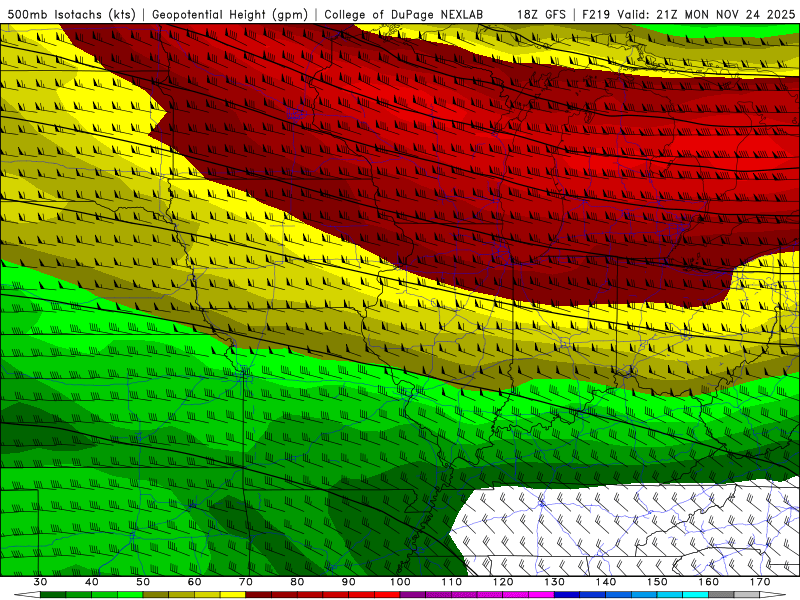Click the legend value 30

click(40, 582)
